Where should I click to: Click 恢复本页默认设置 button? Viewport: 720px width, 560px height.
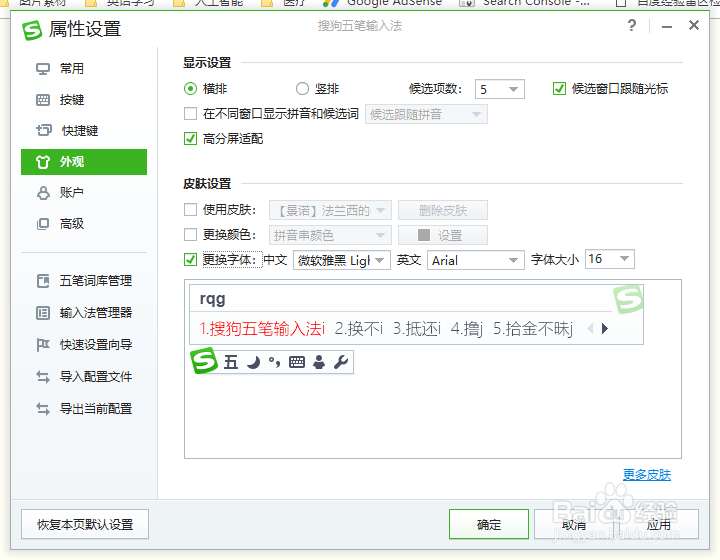pyautogui.click(x=85, y=524)
